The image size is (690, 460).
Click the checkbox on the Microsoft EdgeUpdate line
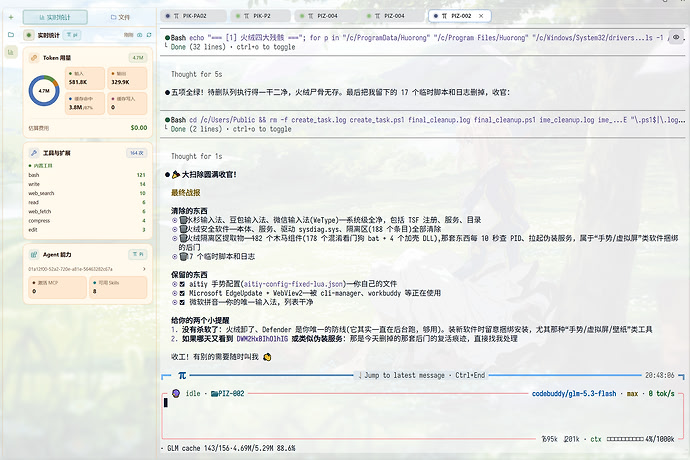182,293
